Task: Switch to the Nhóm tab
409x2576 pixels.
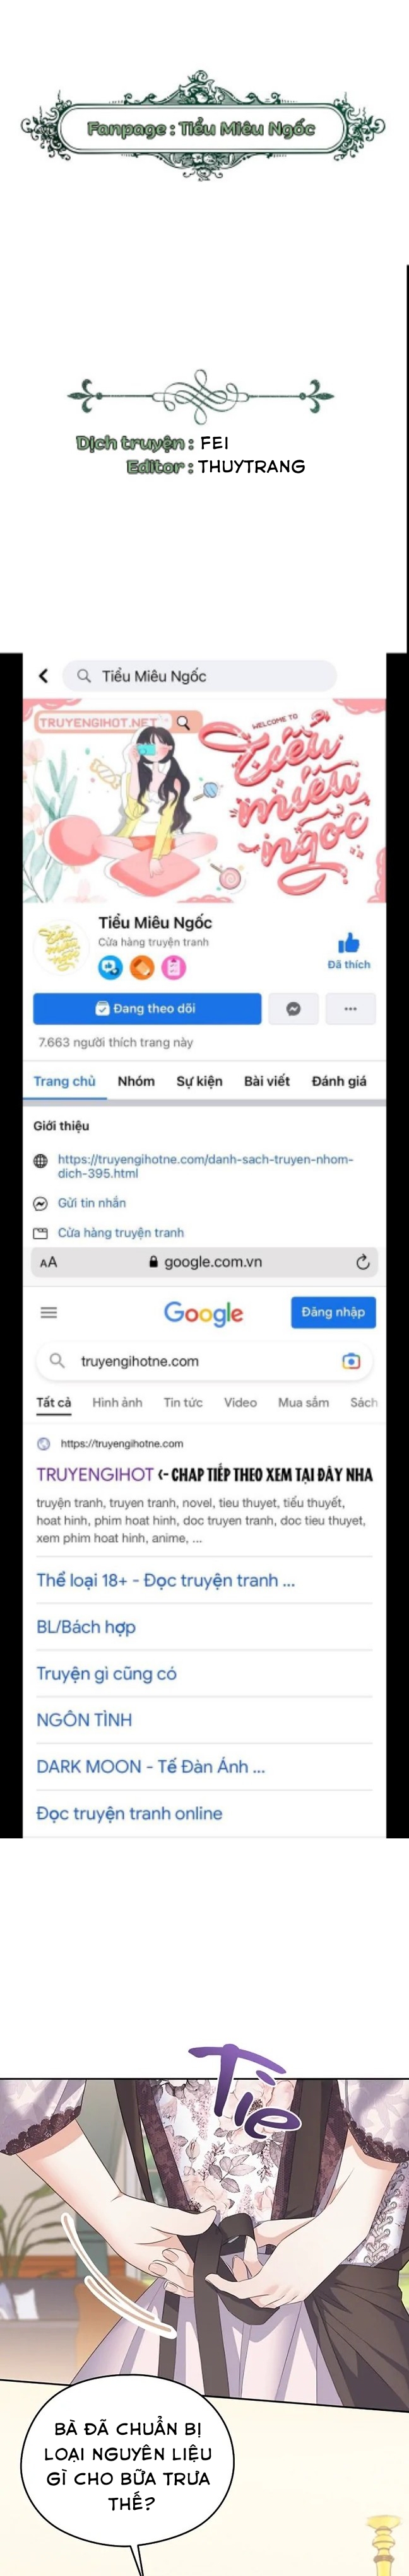Action: (x=136, y=1081)
